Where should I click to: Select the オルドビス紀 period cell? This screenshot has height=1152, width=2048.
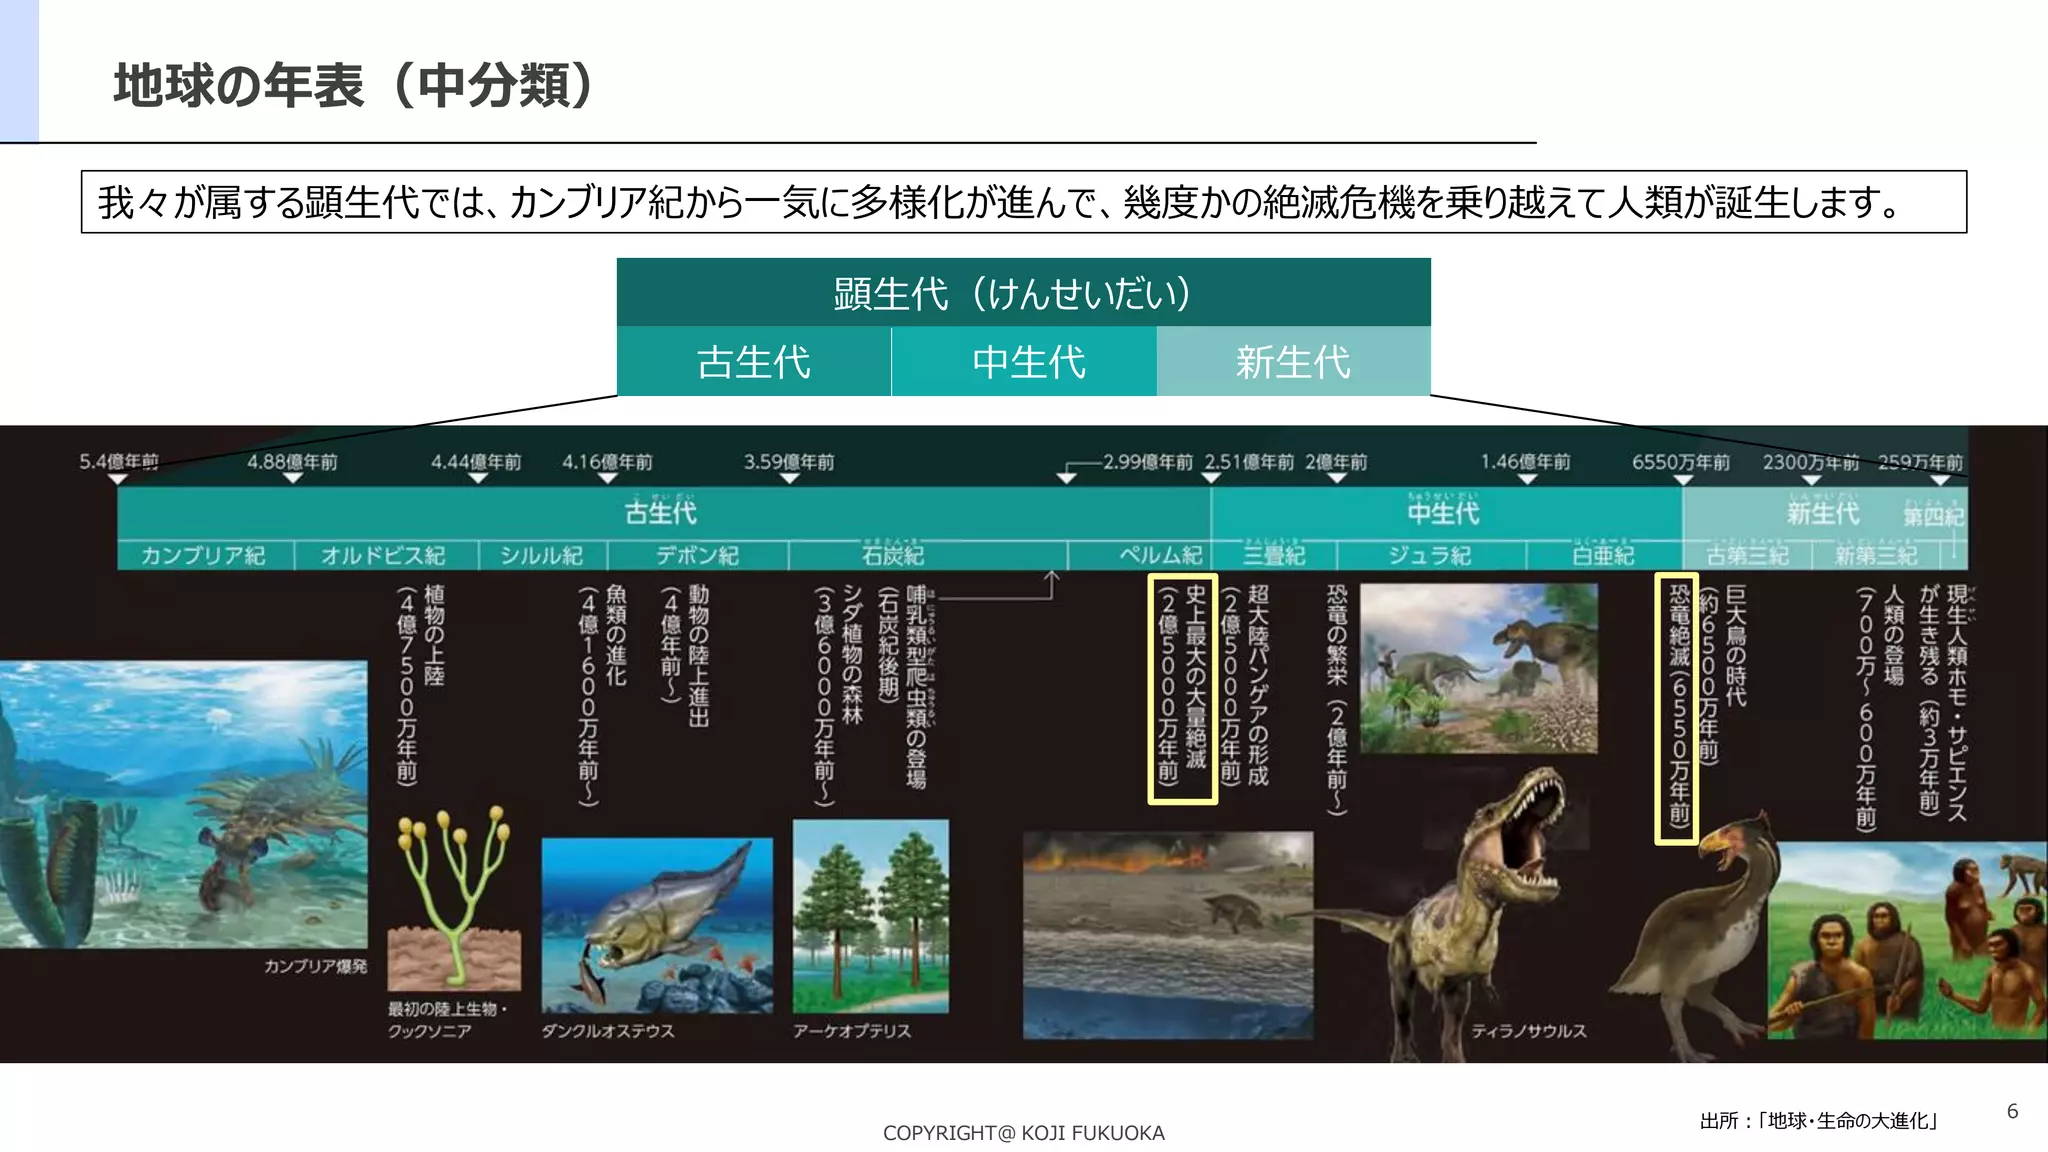point(385,555)
